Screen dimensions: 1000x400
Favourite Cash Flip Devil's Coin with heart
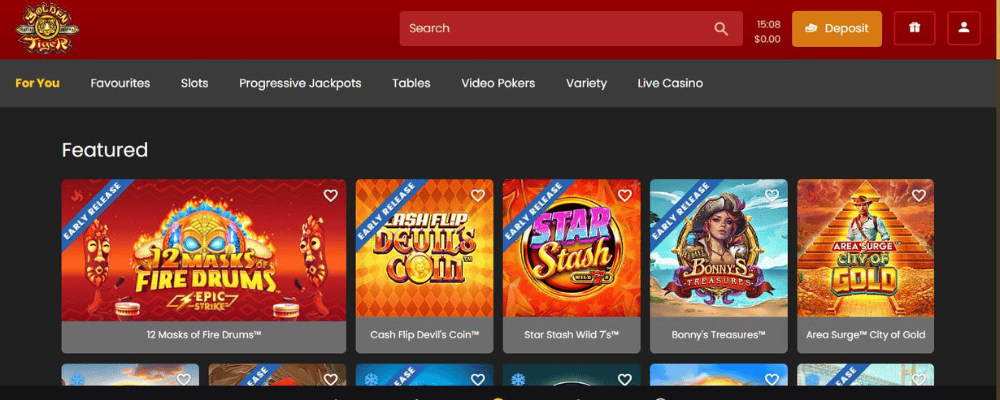478,196
